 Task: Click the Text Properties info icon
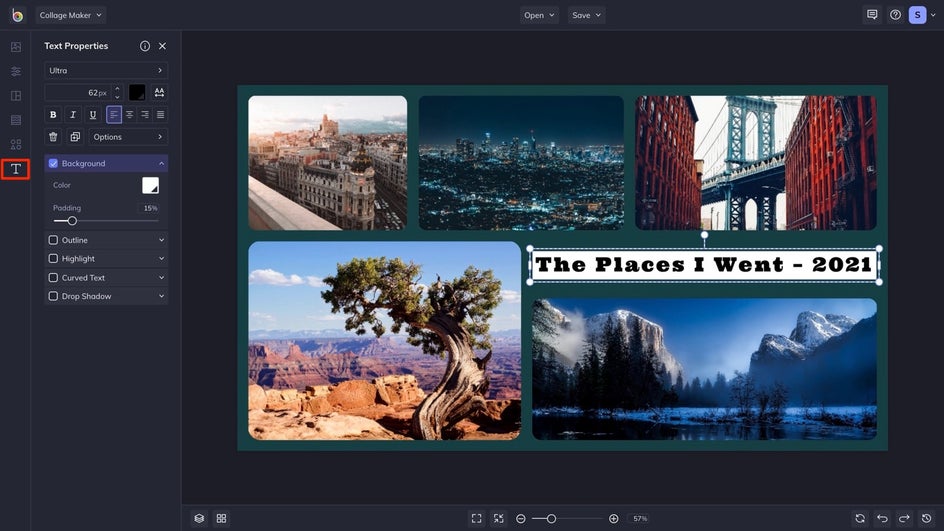point(144,46)
